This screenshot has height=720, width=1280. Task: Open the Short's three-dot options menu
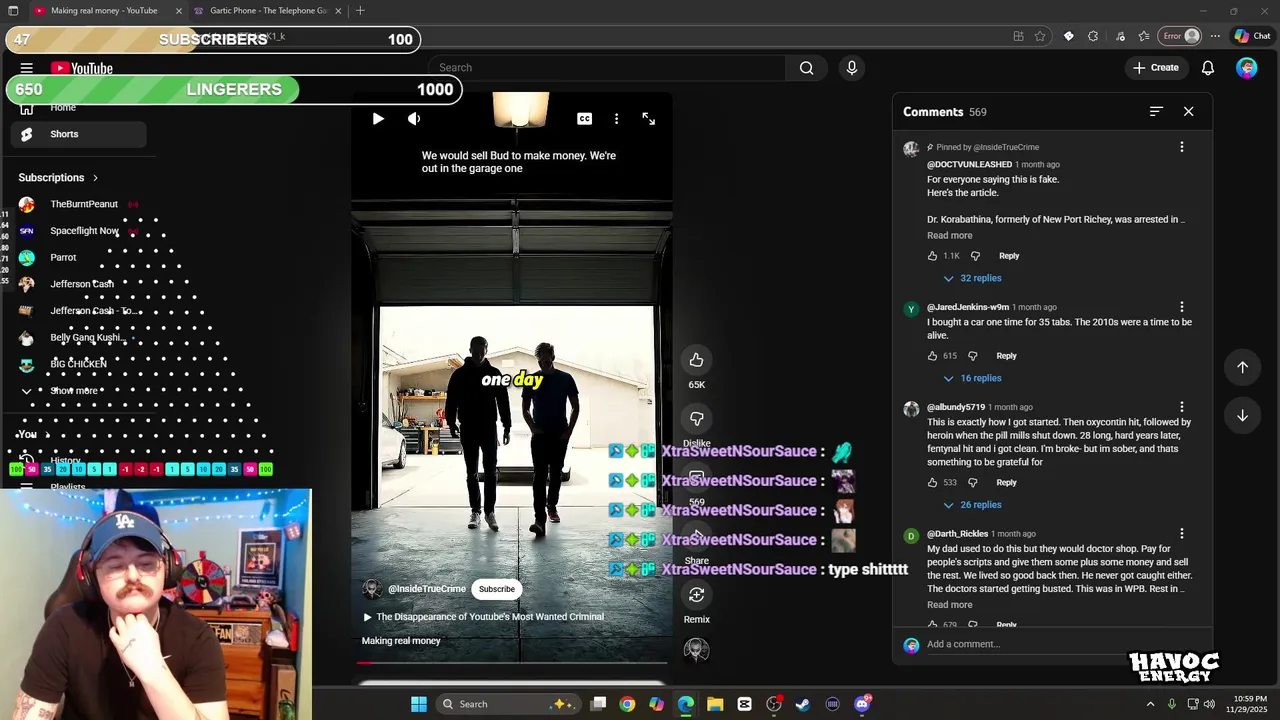click(x=616, y=119)
